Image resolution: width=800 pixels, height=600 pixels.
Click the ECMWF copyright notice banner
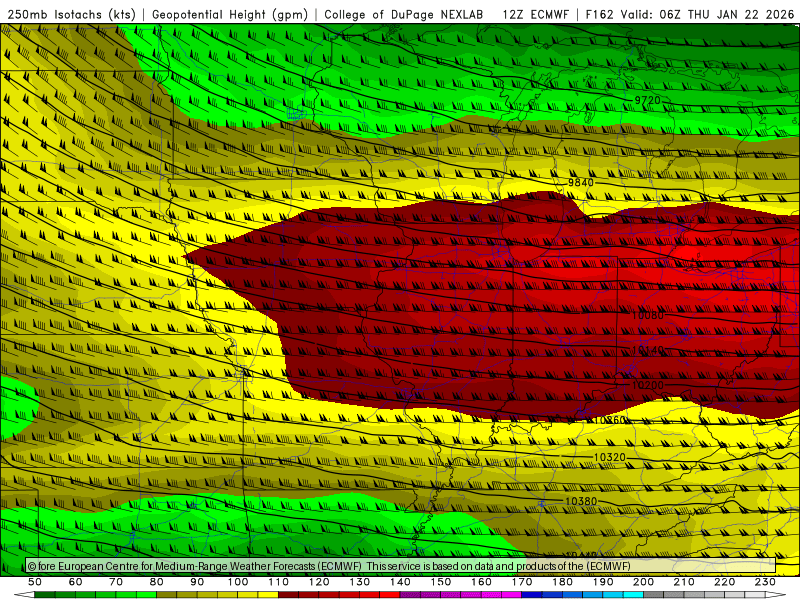401,566
